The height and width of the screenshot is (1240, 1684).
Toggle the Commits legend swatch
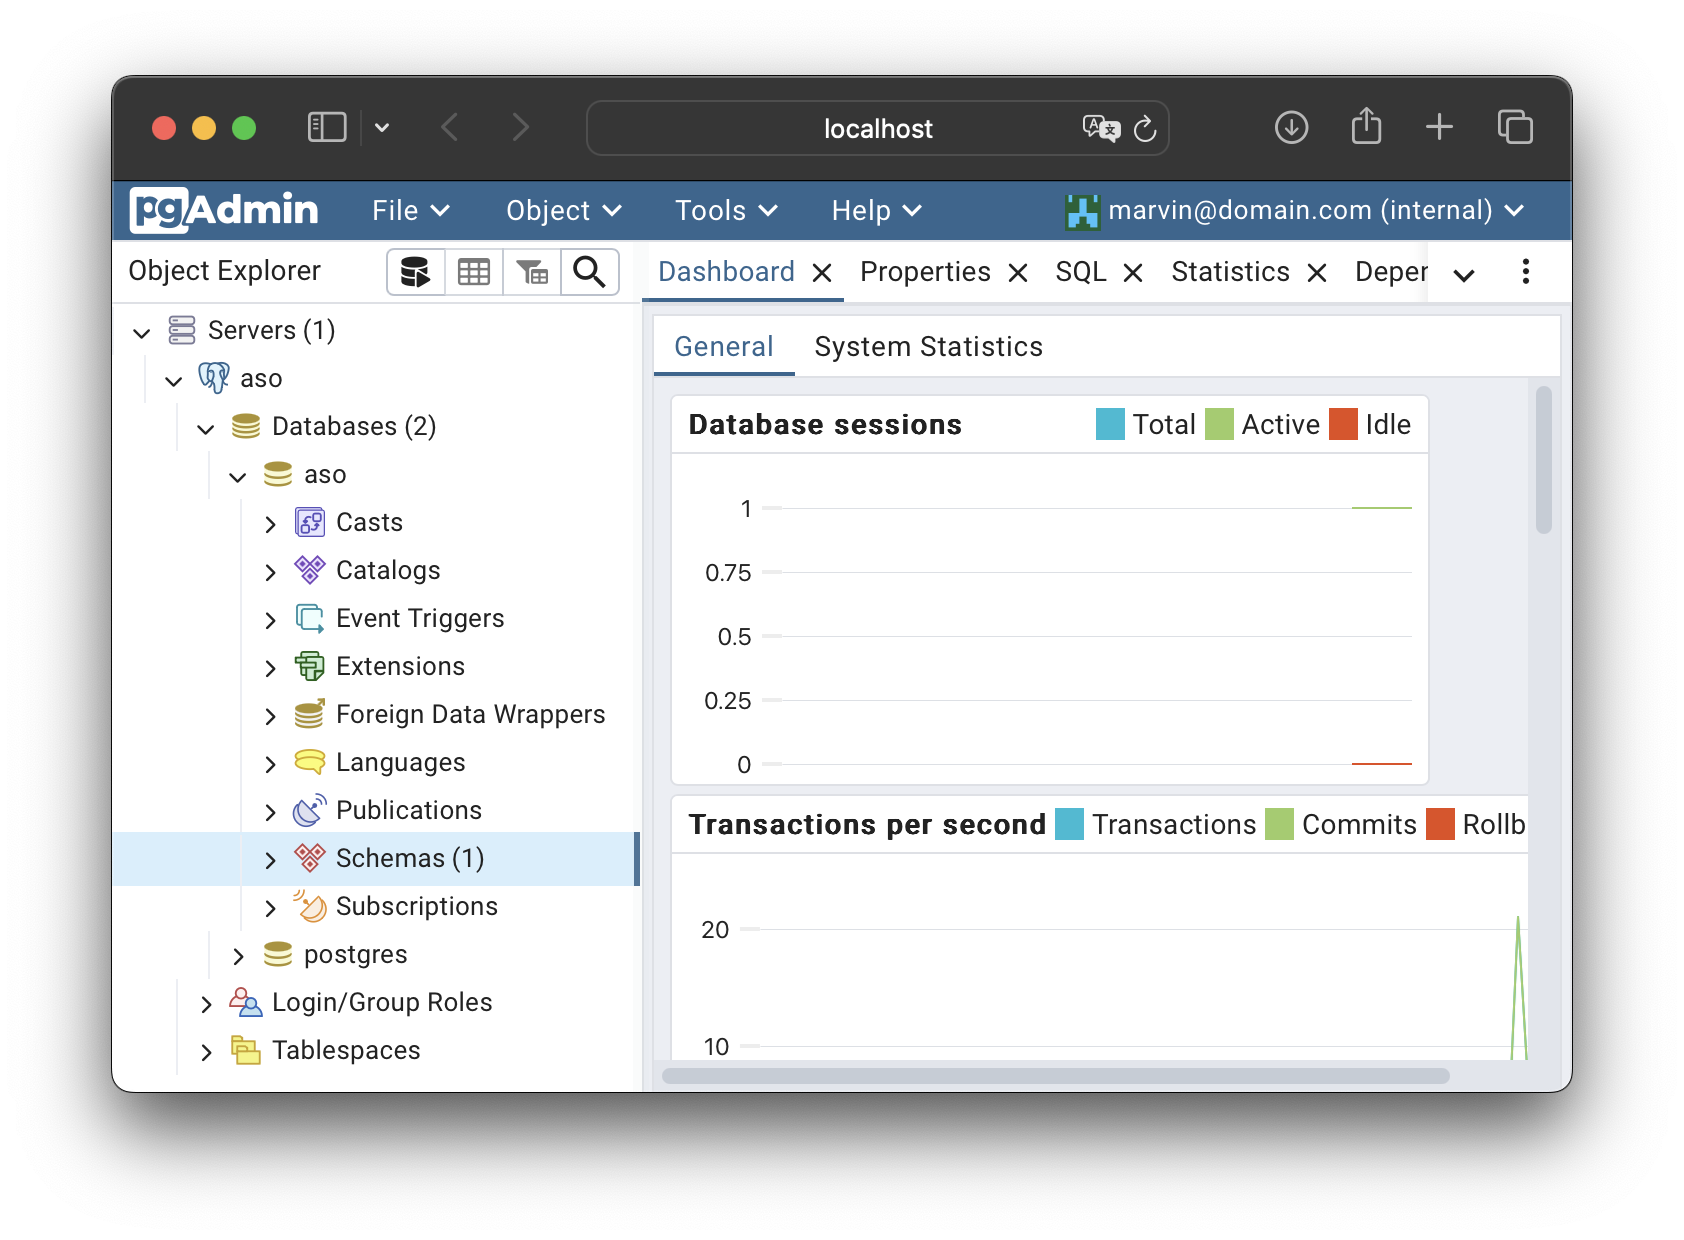pyautogui.click(x=1279, y=825)
